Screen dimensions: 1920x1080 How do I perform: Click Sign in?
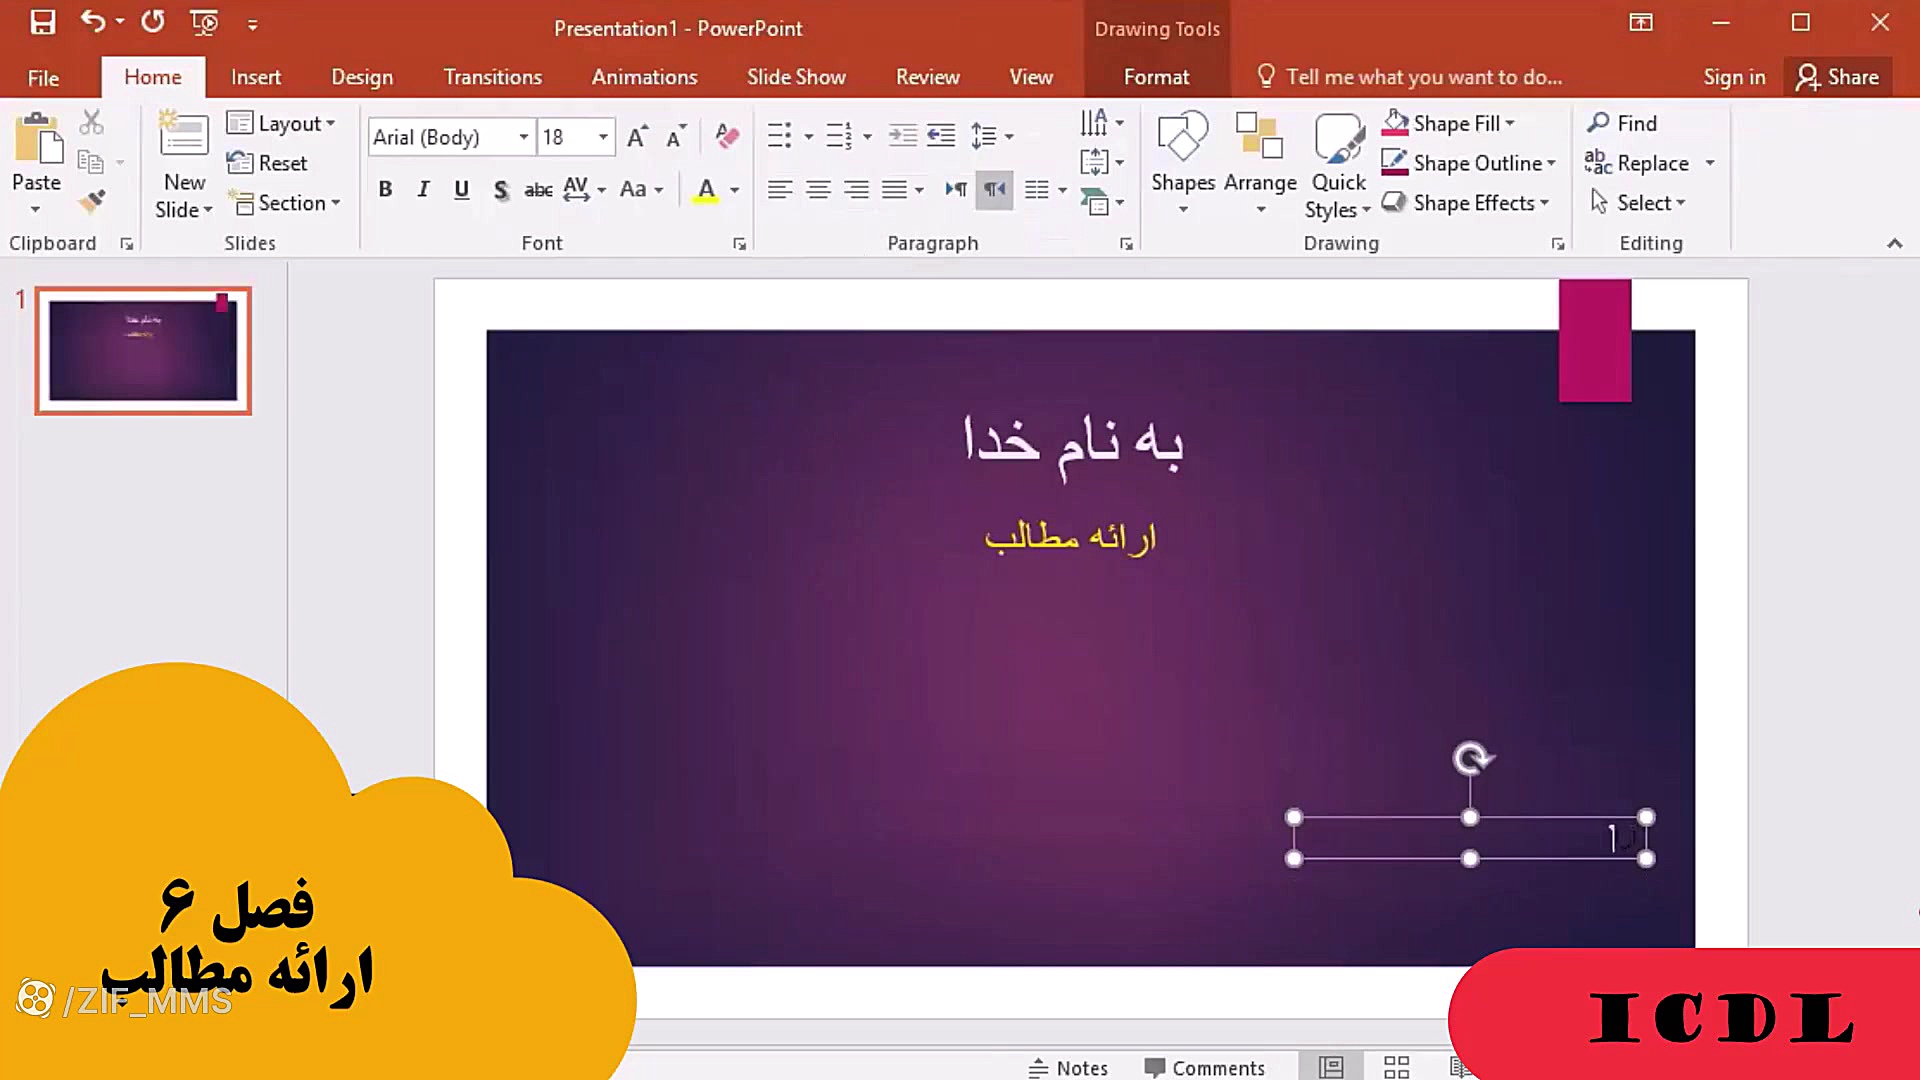(x=1734, y=77)
